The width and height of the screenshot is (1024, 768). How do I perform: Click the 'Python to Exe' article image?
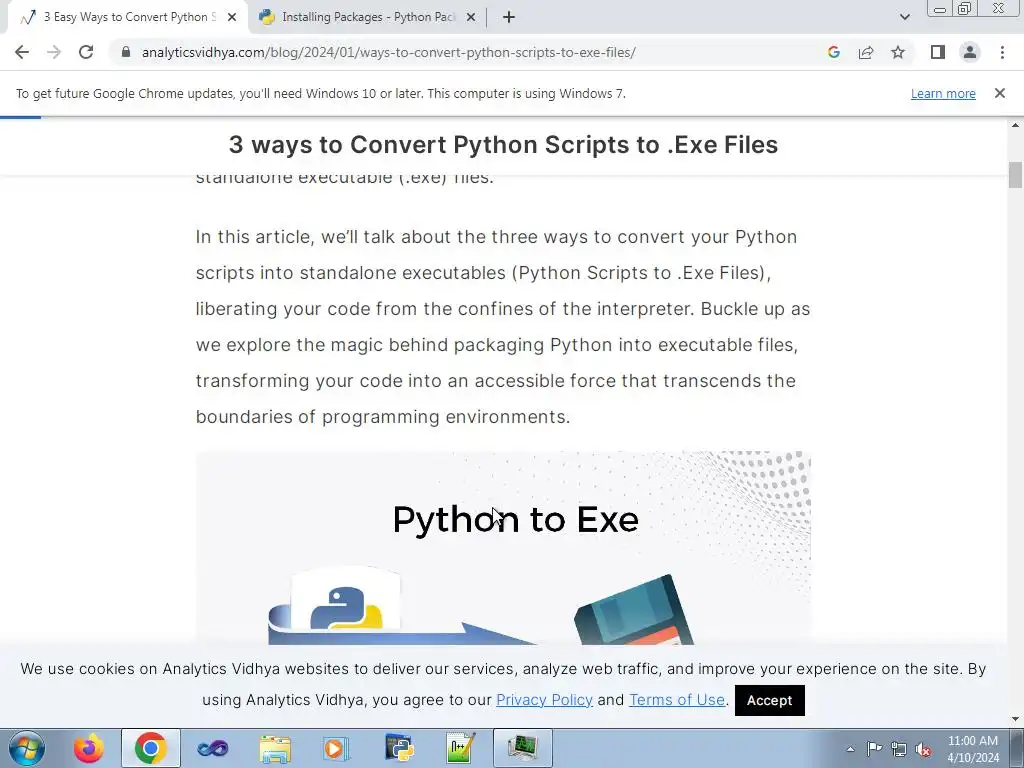503,548
